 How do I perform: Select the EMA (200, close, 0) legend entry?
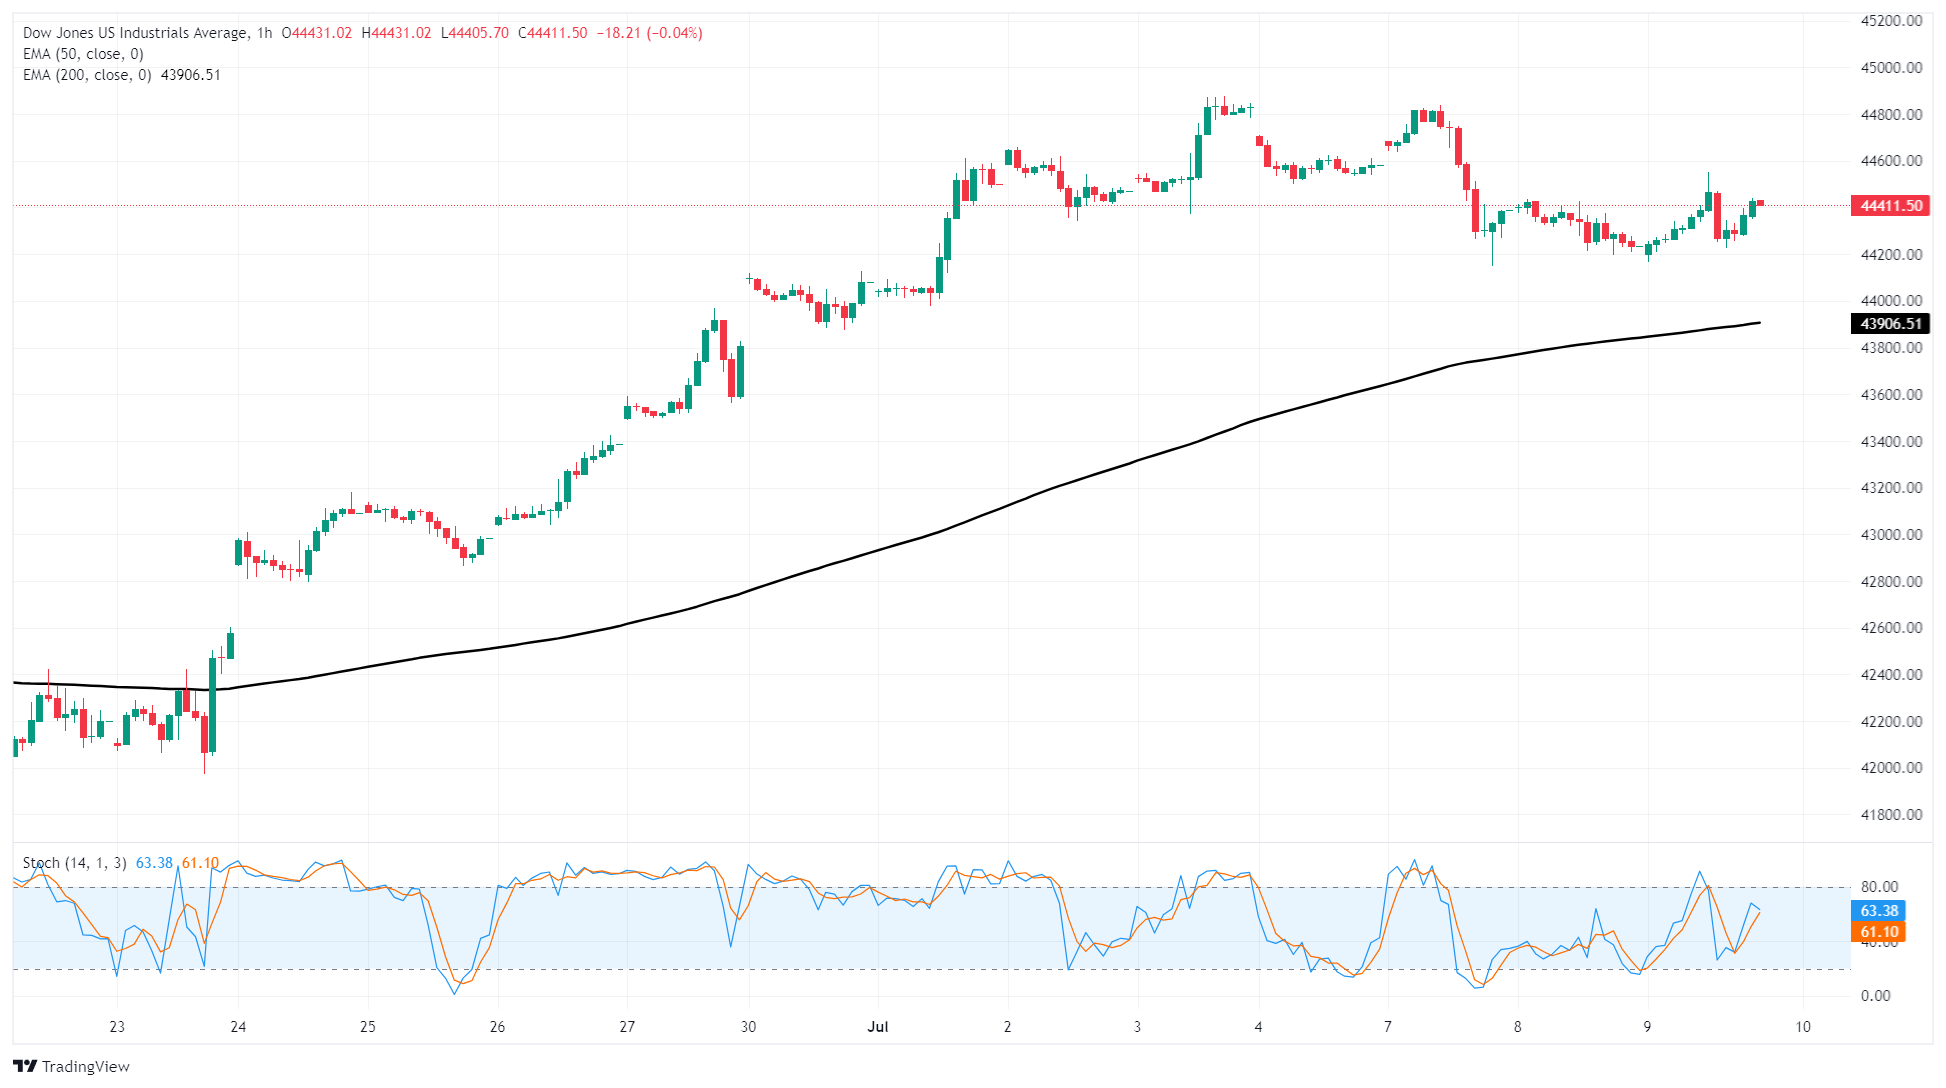[87, 75]
